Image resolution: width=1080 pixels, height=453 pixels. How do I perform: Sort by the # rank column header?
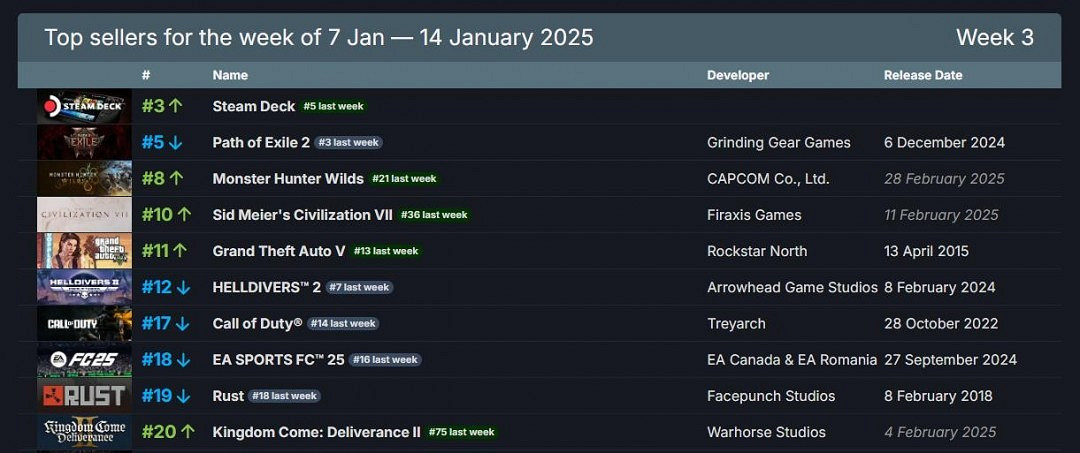(x=145, y=75)
